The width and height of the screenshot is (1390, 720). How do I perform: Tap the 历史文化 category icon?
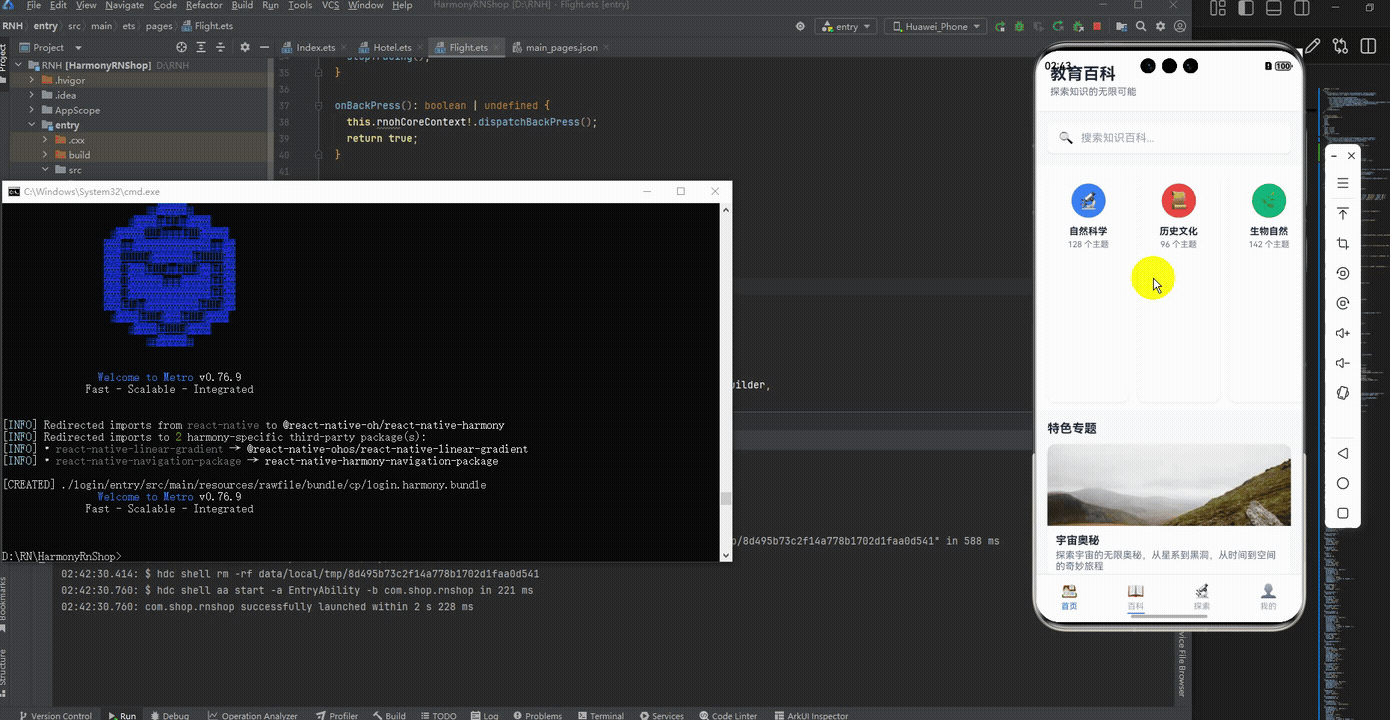(1178, 201)
